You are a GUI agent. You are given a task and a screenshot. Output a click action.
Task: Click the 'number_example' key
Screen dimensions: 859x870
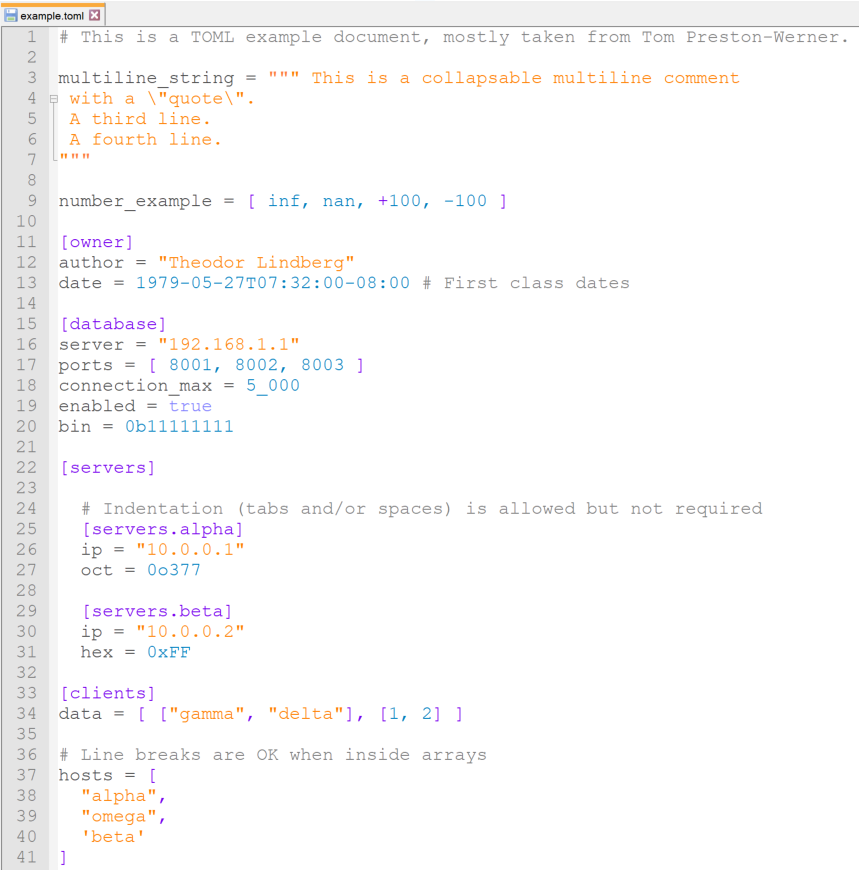click(135, 202)
